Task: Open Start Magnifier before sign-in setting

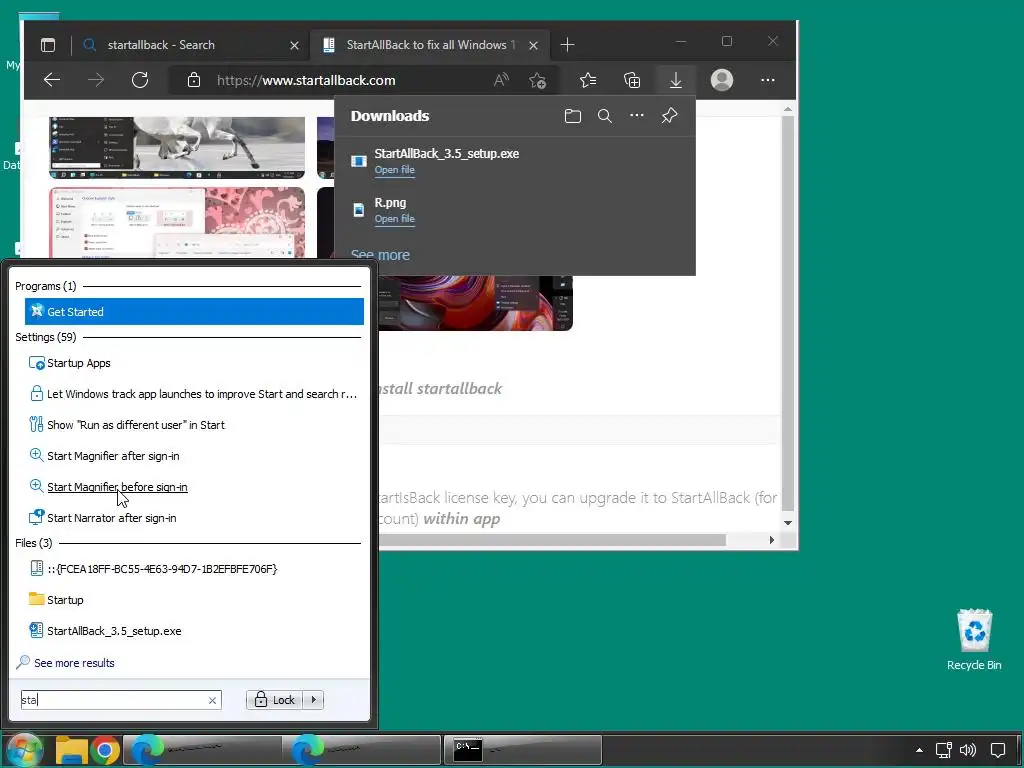Action: click(x=194, y=487)
